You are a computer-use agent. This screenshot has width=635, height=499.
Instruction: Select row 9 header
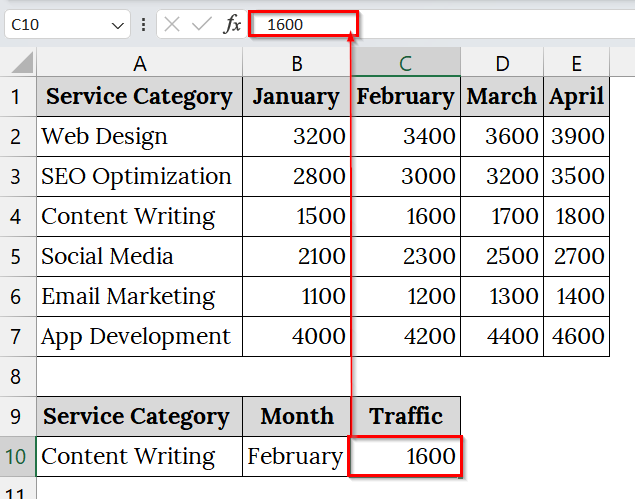[18, 416]
